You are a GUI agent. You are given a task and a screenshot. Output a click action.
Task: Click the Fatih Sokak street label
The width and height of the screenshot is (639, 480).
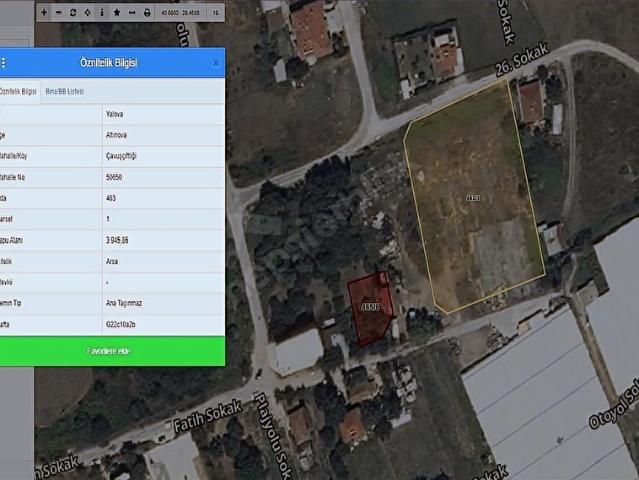(208, 416)
